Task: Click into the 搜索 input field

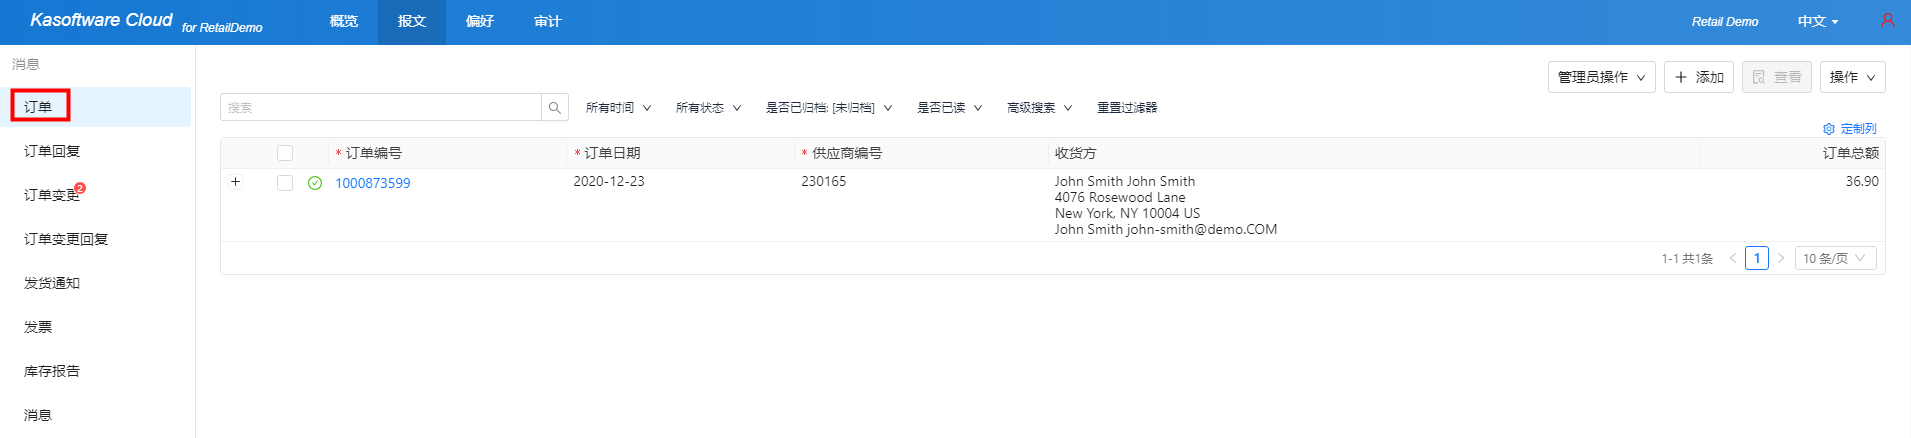Action: coord(380,108)
